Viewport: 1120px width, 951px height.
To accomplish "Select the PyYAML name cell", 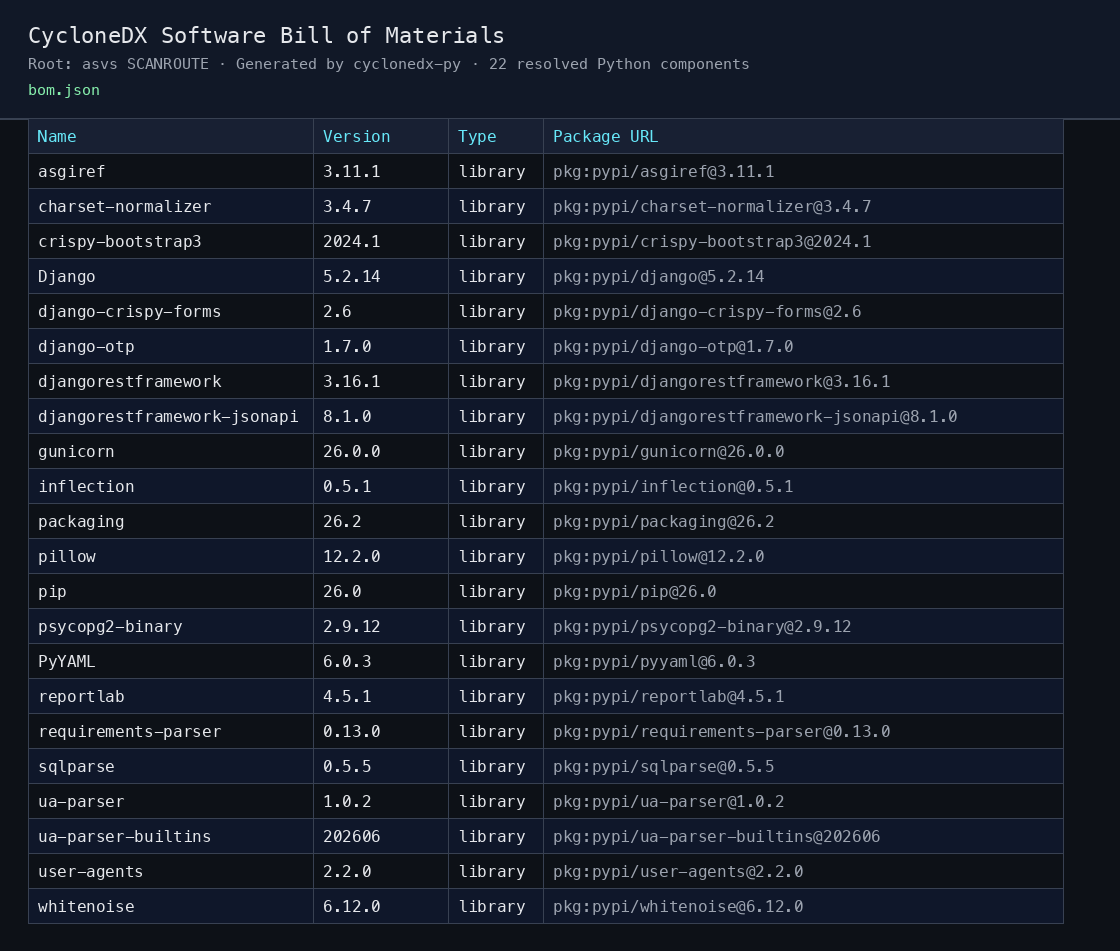I will coord(171,662).
